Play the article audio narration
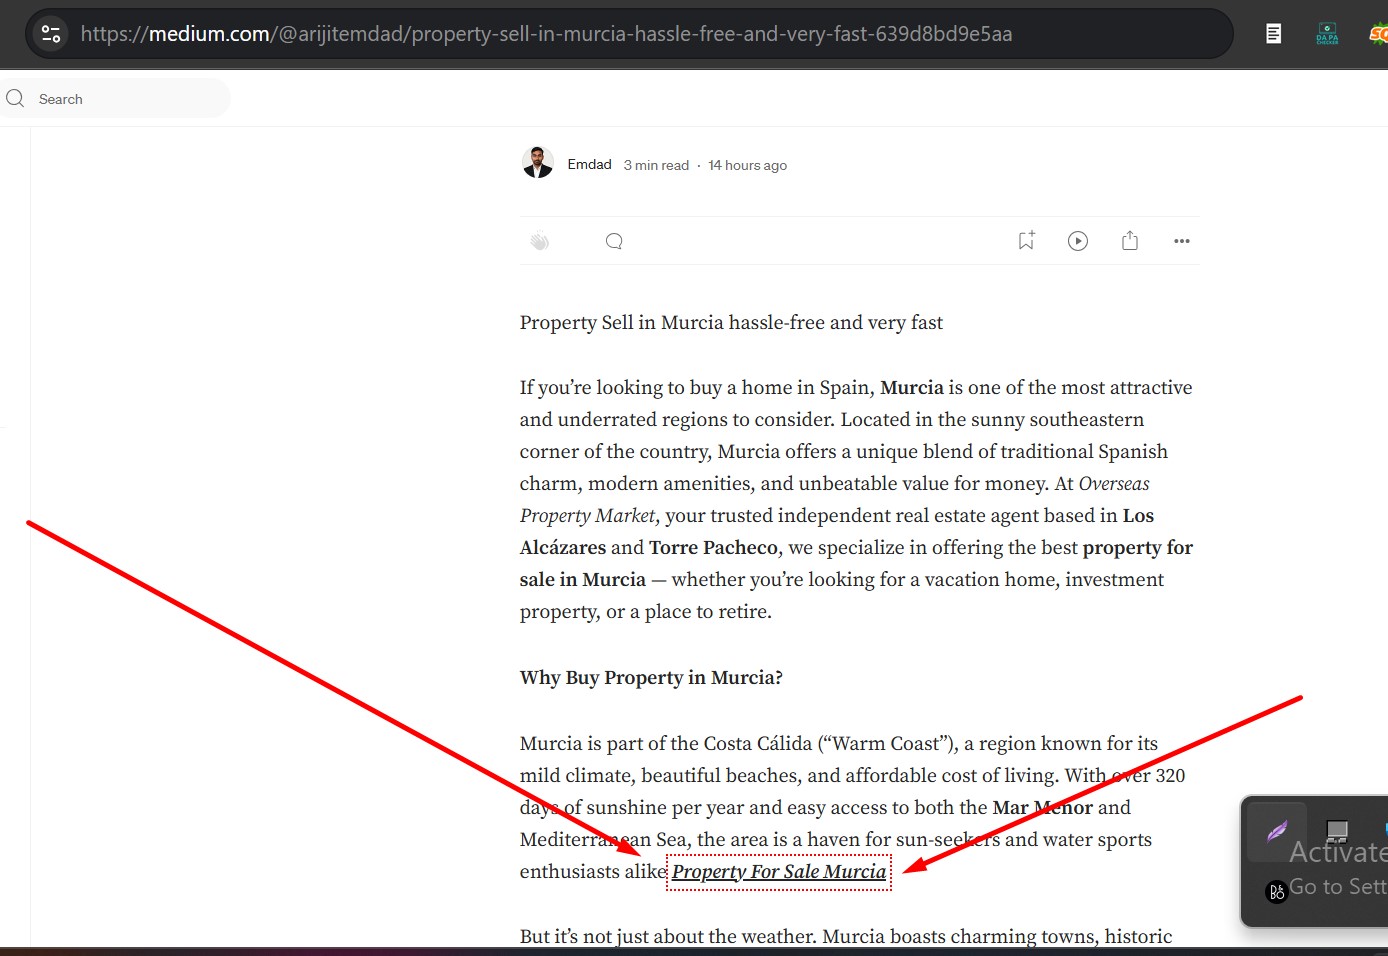 click(1078, 241)
